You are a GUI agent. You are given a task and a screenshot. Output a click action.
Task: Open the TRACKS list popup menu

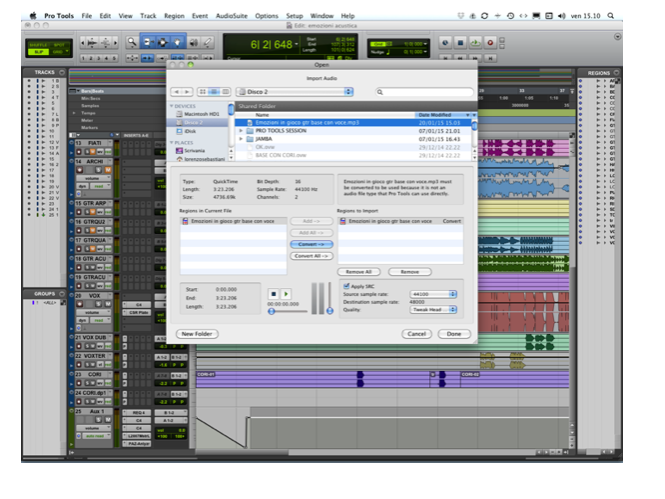click(x=62, y=72)
